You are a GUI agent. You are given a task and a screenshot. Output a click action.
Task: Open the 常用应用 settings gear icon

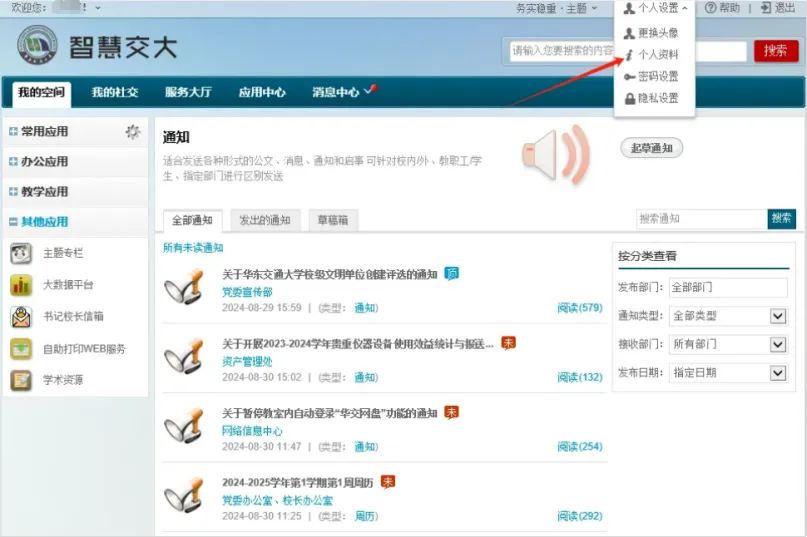pos(133,132)
